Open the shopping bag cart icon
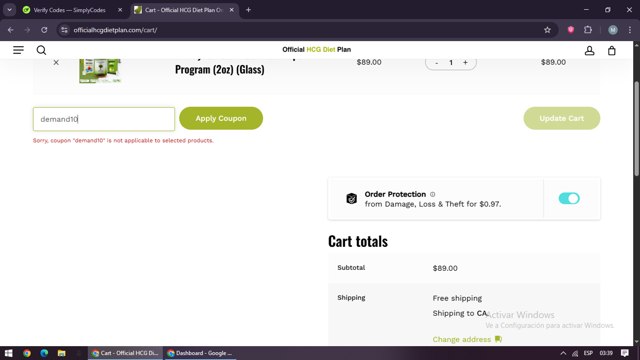The width and height of the screenshot is (640, 360). [611, 50]
